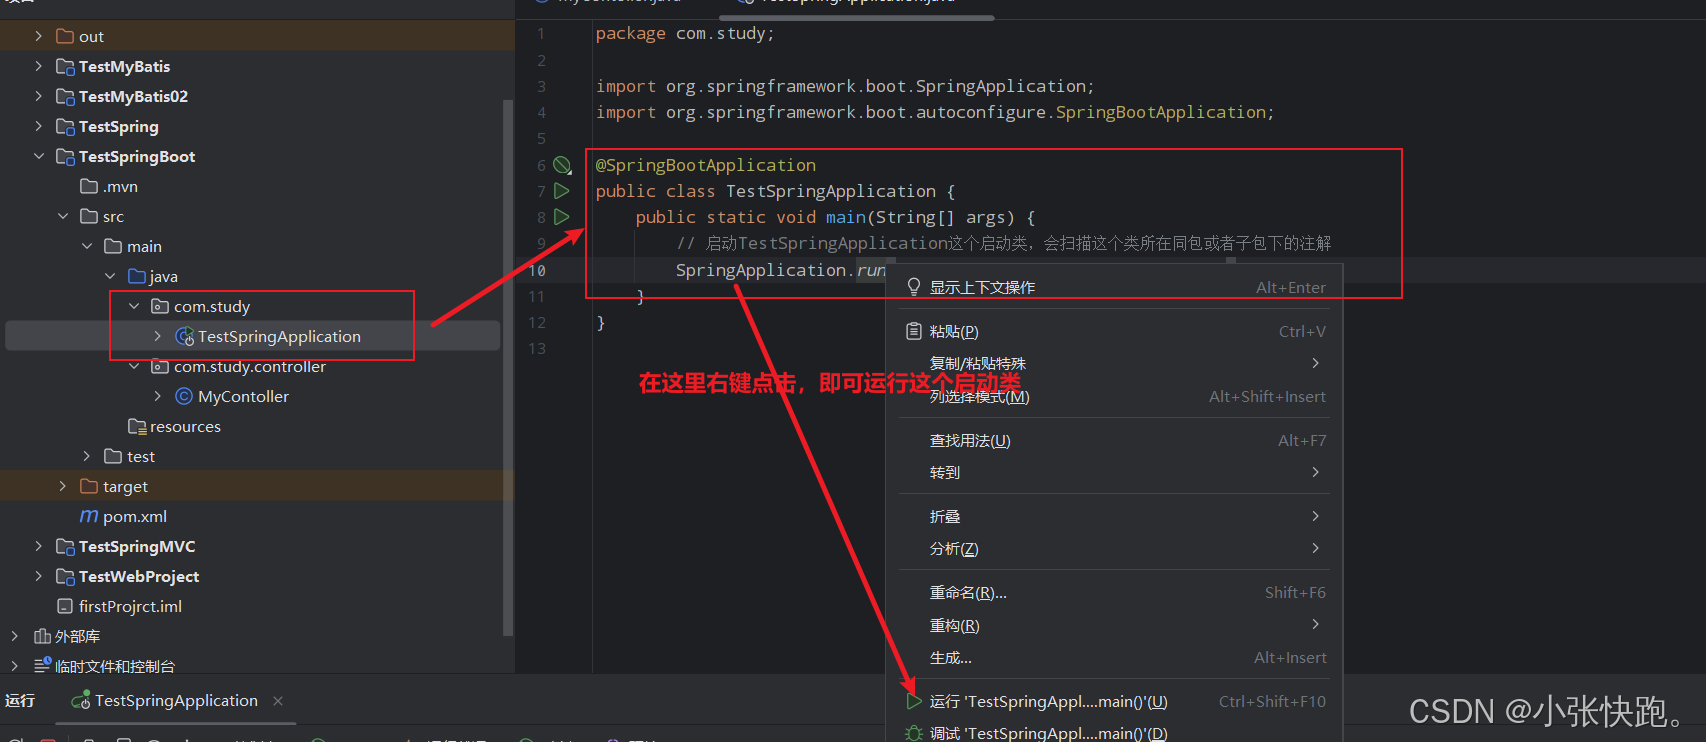This screenshot has height=742, width=1706.
Task: Choose Rename from context menu
Action: tap(1115, 592)
